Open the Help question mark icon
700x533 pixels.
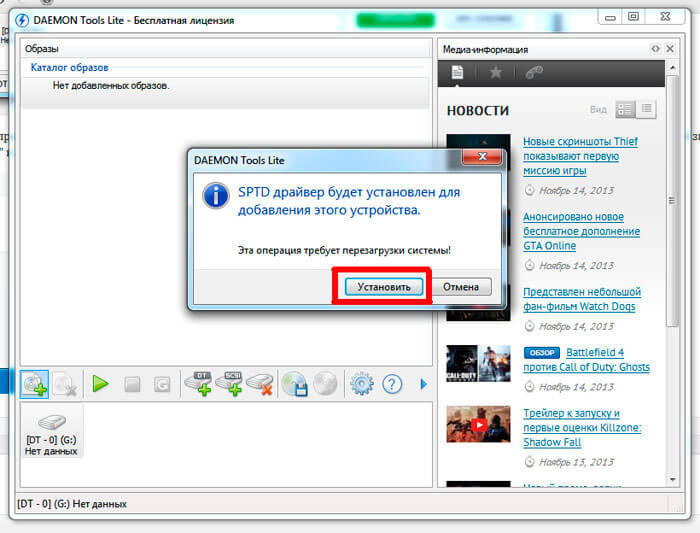(392, 384)
